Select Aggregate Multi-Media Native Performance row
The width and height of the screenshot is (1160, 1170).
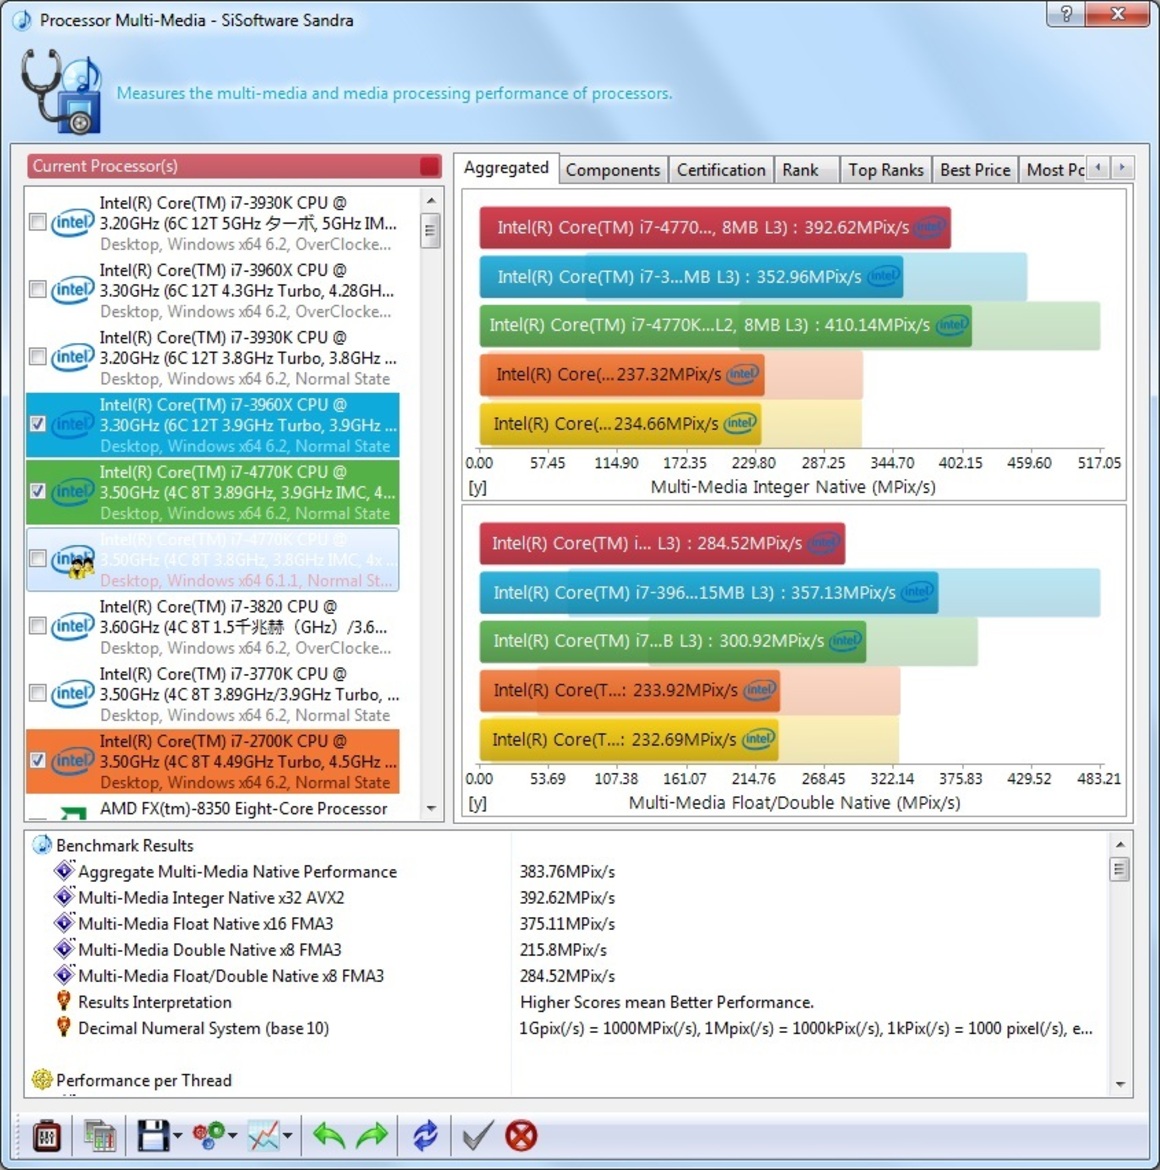237,872
